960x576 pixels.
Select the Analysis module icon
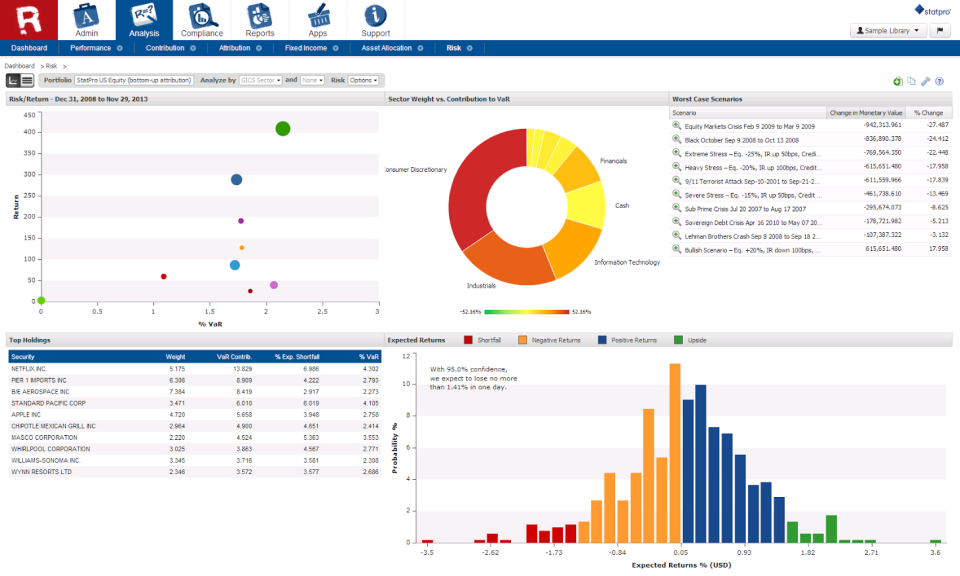click(145, 14)
